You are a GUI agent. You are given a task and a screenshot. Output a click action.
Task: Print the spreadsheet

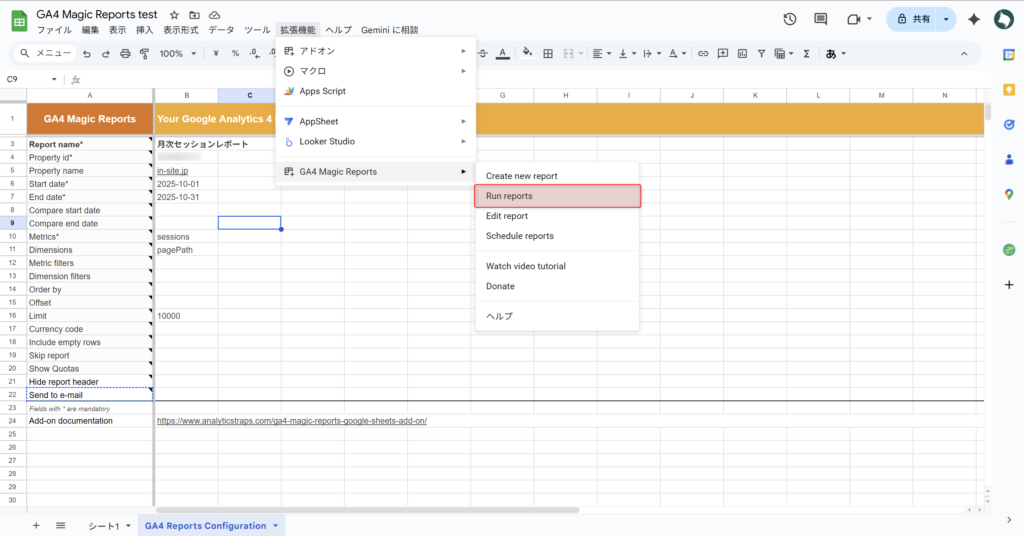[x=125, y=54]
